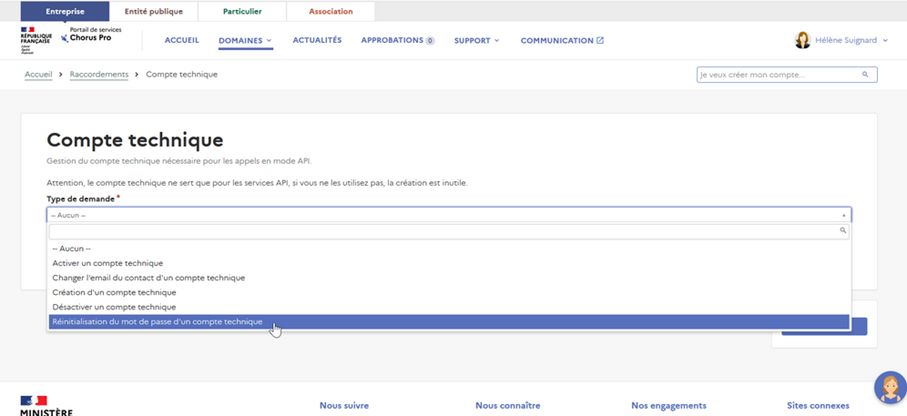This screenshot has width=907, height=416.
Task: Click the 'Nous suivre' footer heading
Action: [344, 406]
